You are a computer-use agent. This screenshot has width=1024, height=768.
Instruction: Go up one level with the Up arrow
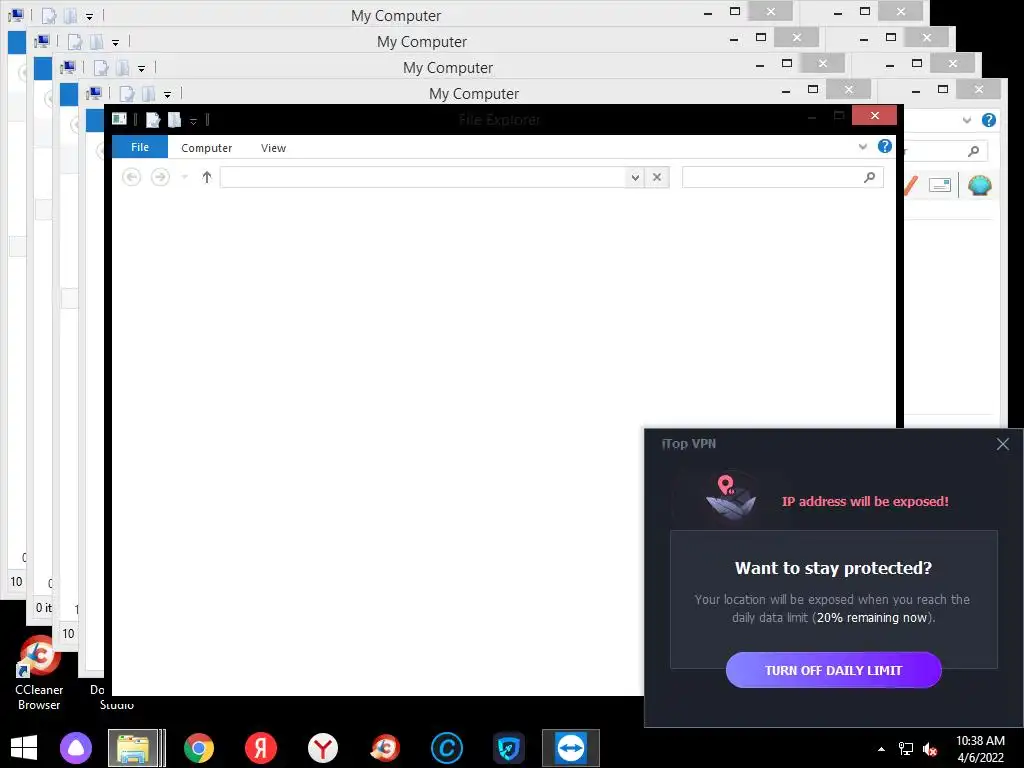tap(207, 177)
